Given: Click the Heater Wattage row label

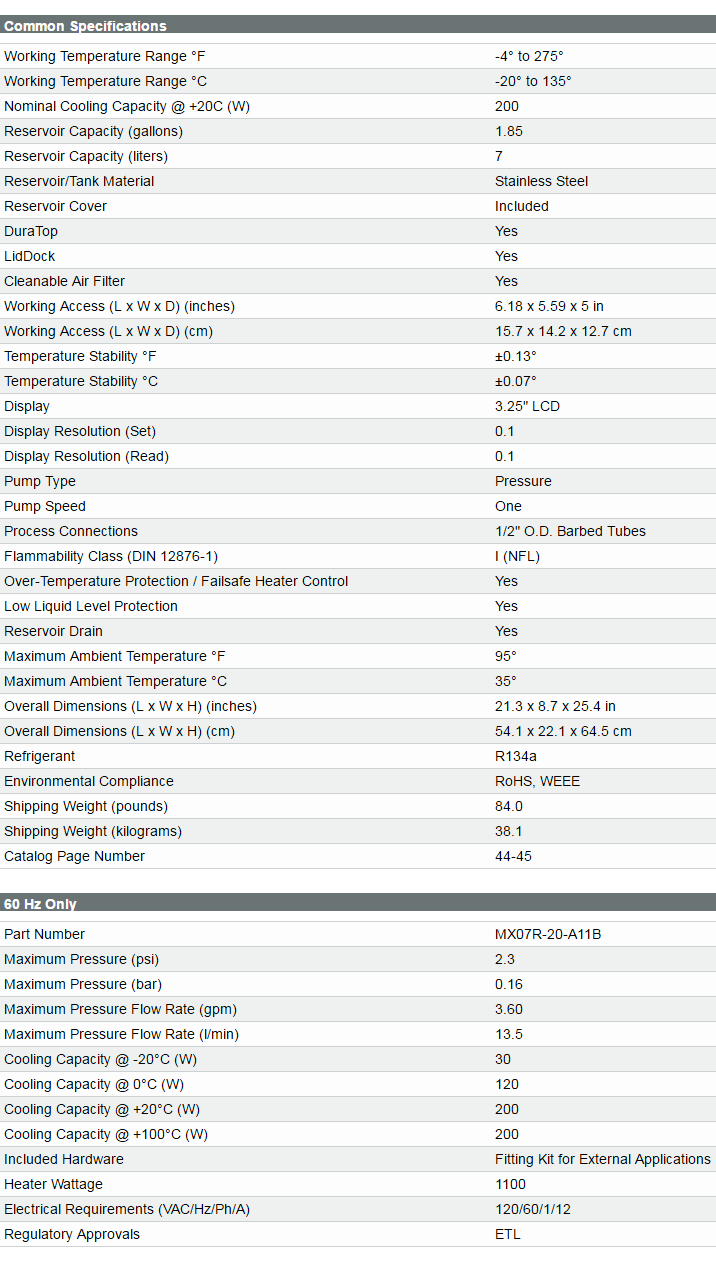Looking at the screenshot, I should [x=53, y=1184].
